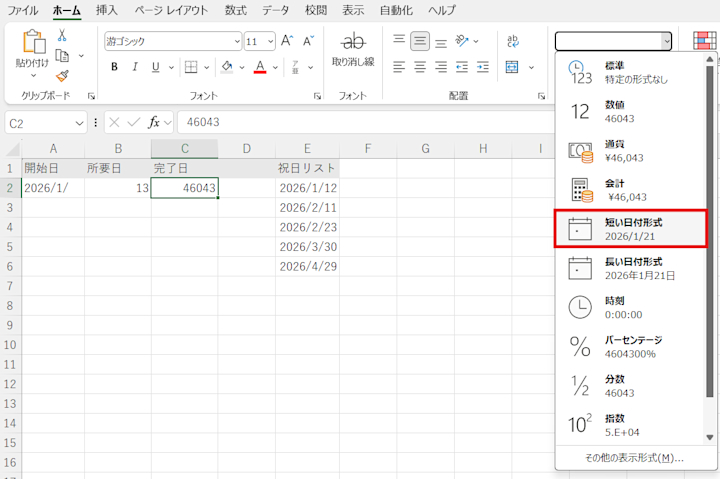Click the Decrease Indent icon
Image resolution: width=720 pixels, height=479 pixels.
[461, 67]
